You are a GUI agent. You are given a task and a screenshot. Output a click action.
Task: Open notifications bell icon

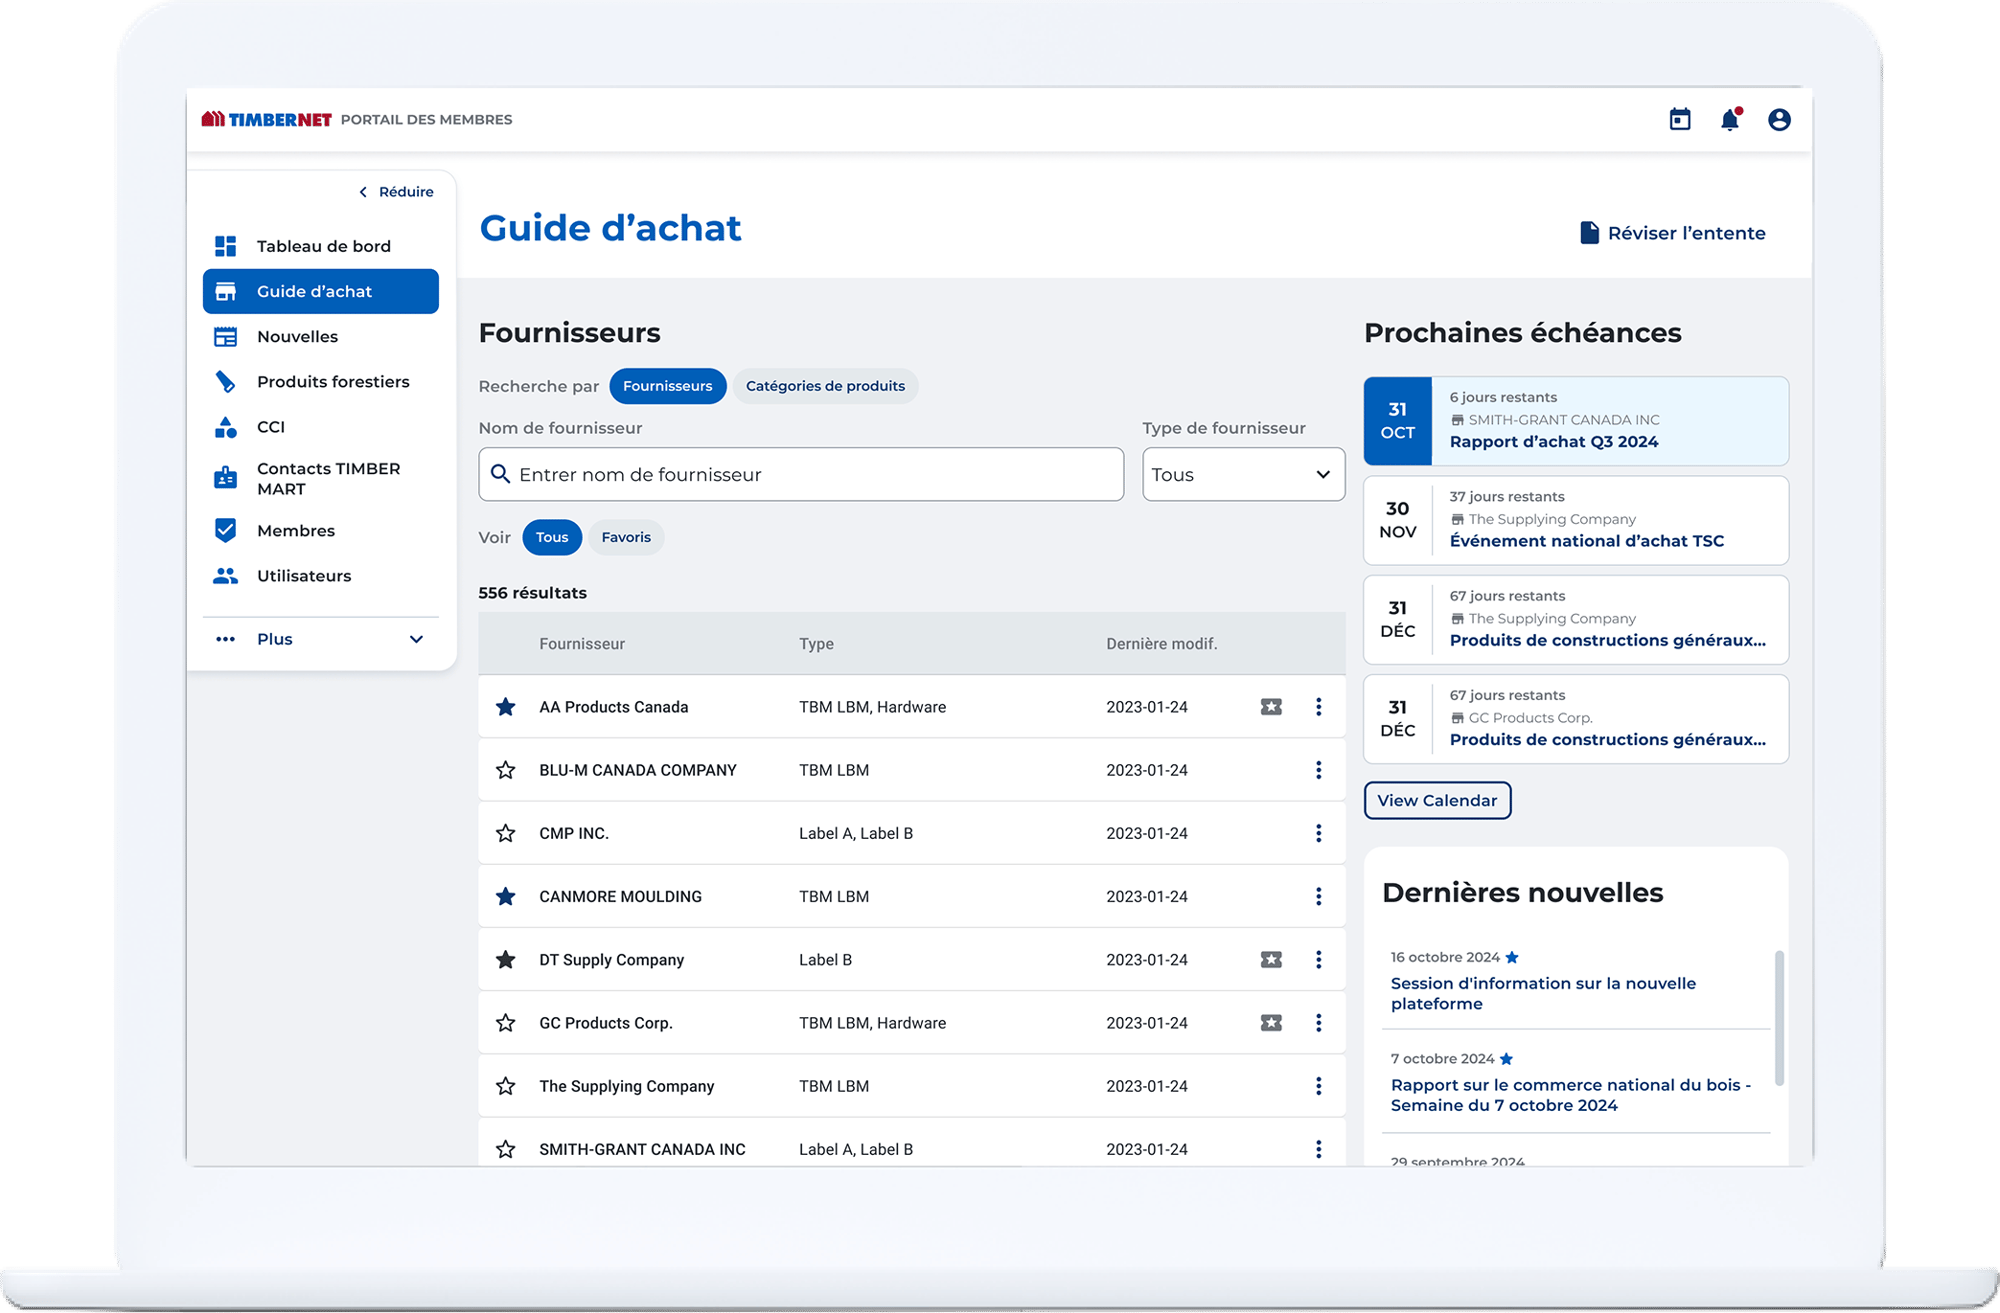pos(1730,119)
